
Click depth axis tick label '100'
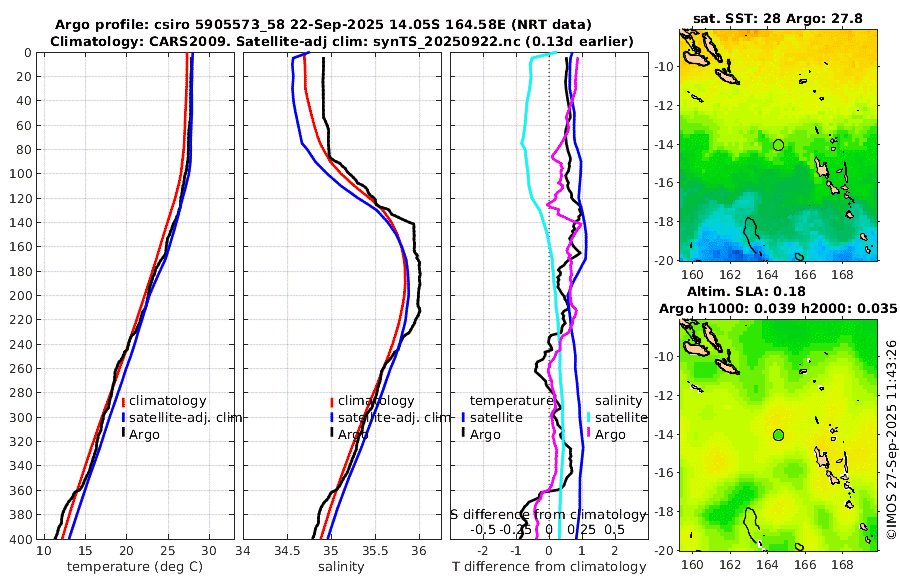click(x=20, y=174)
